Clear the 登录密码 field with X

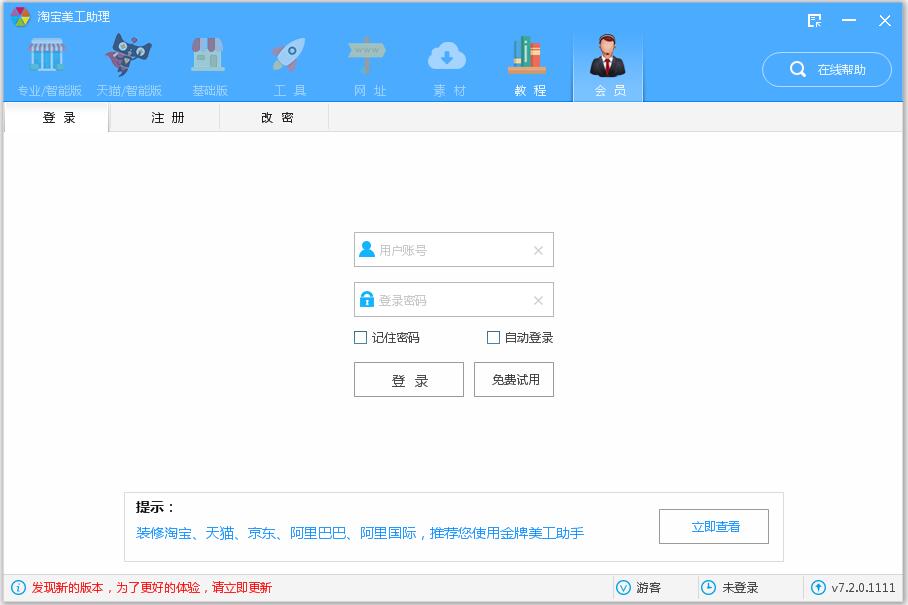click(x=538, y=300)
